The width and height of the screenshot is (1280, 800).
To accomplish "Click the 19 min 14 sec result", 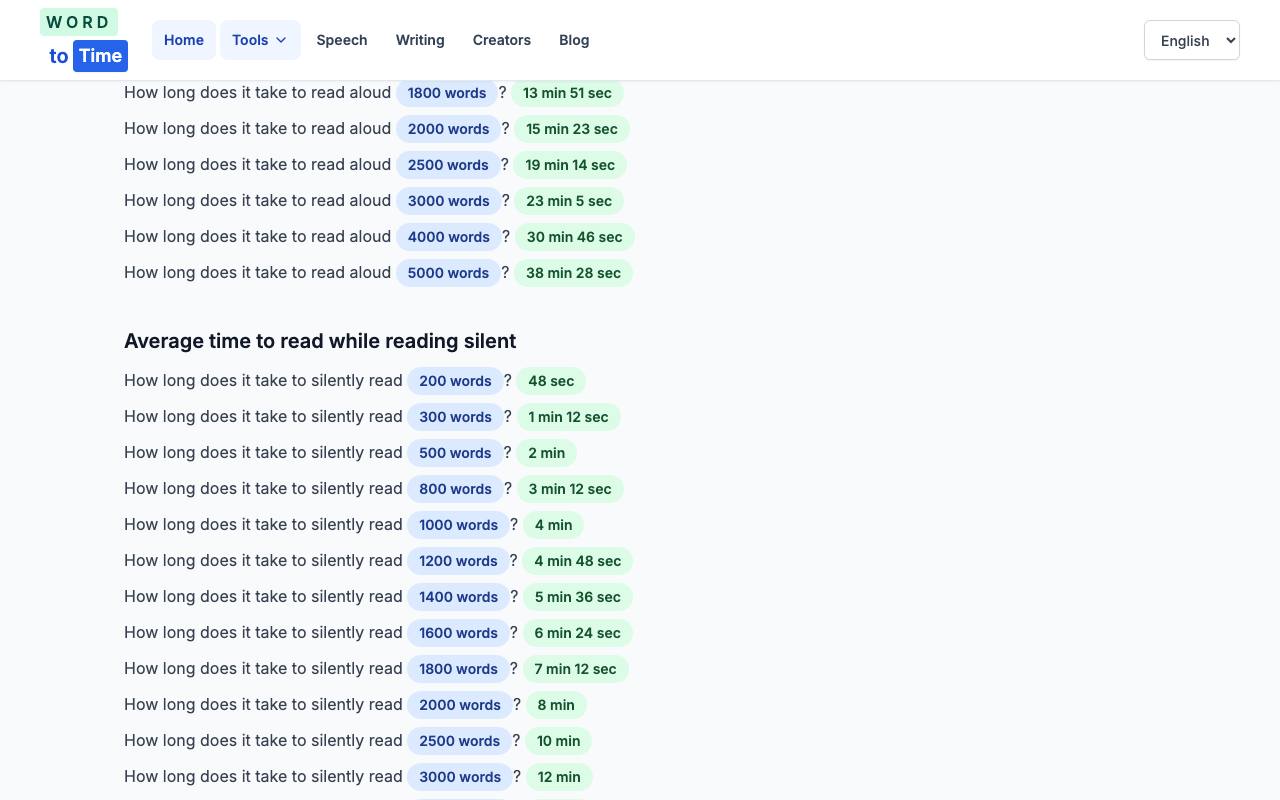I will point(570,165).
